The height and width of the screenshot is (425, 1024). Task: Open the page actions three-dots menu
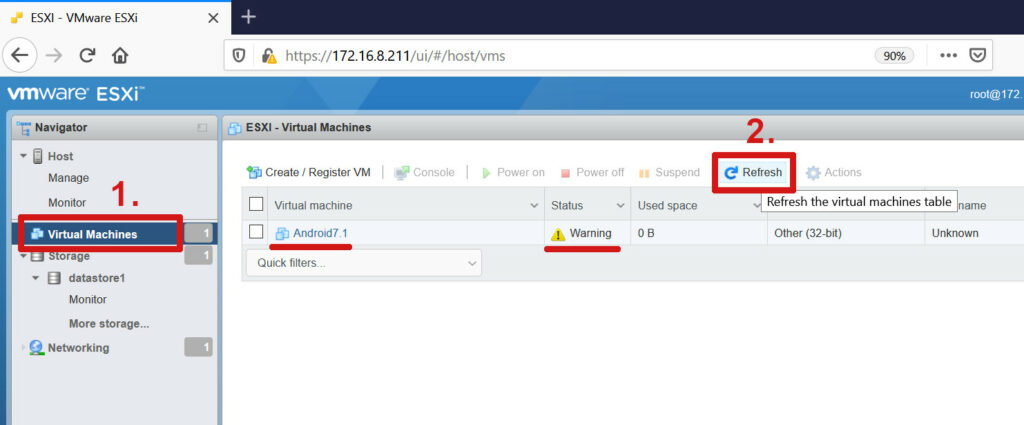(x=948, y=56)
